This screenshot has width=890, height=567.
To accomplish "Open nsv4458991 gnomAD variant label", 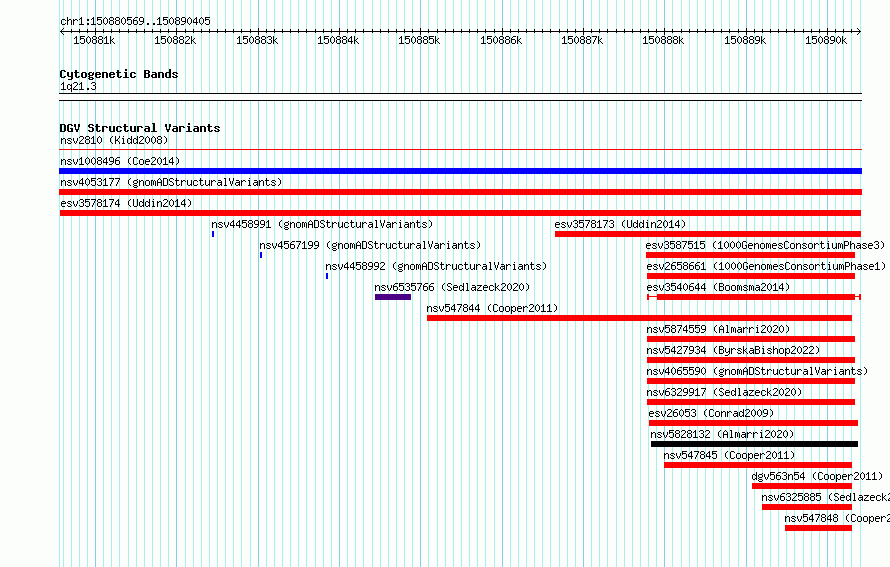I will tap(322, 224).
